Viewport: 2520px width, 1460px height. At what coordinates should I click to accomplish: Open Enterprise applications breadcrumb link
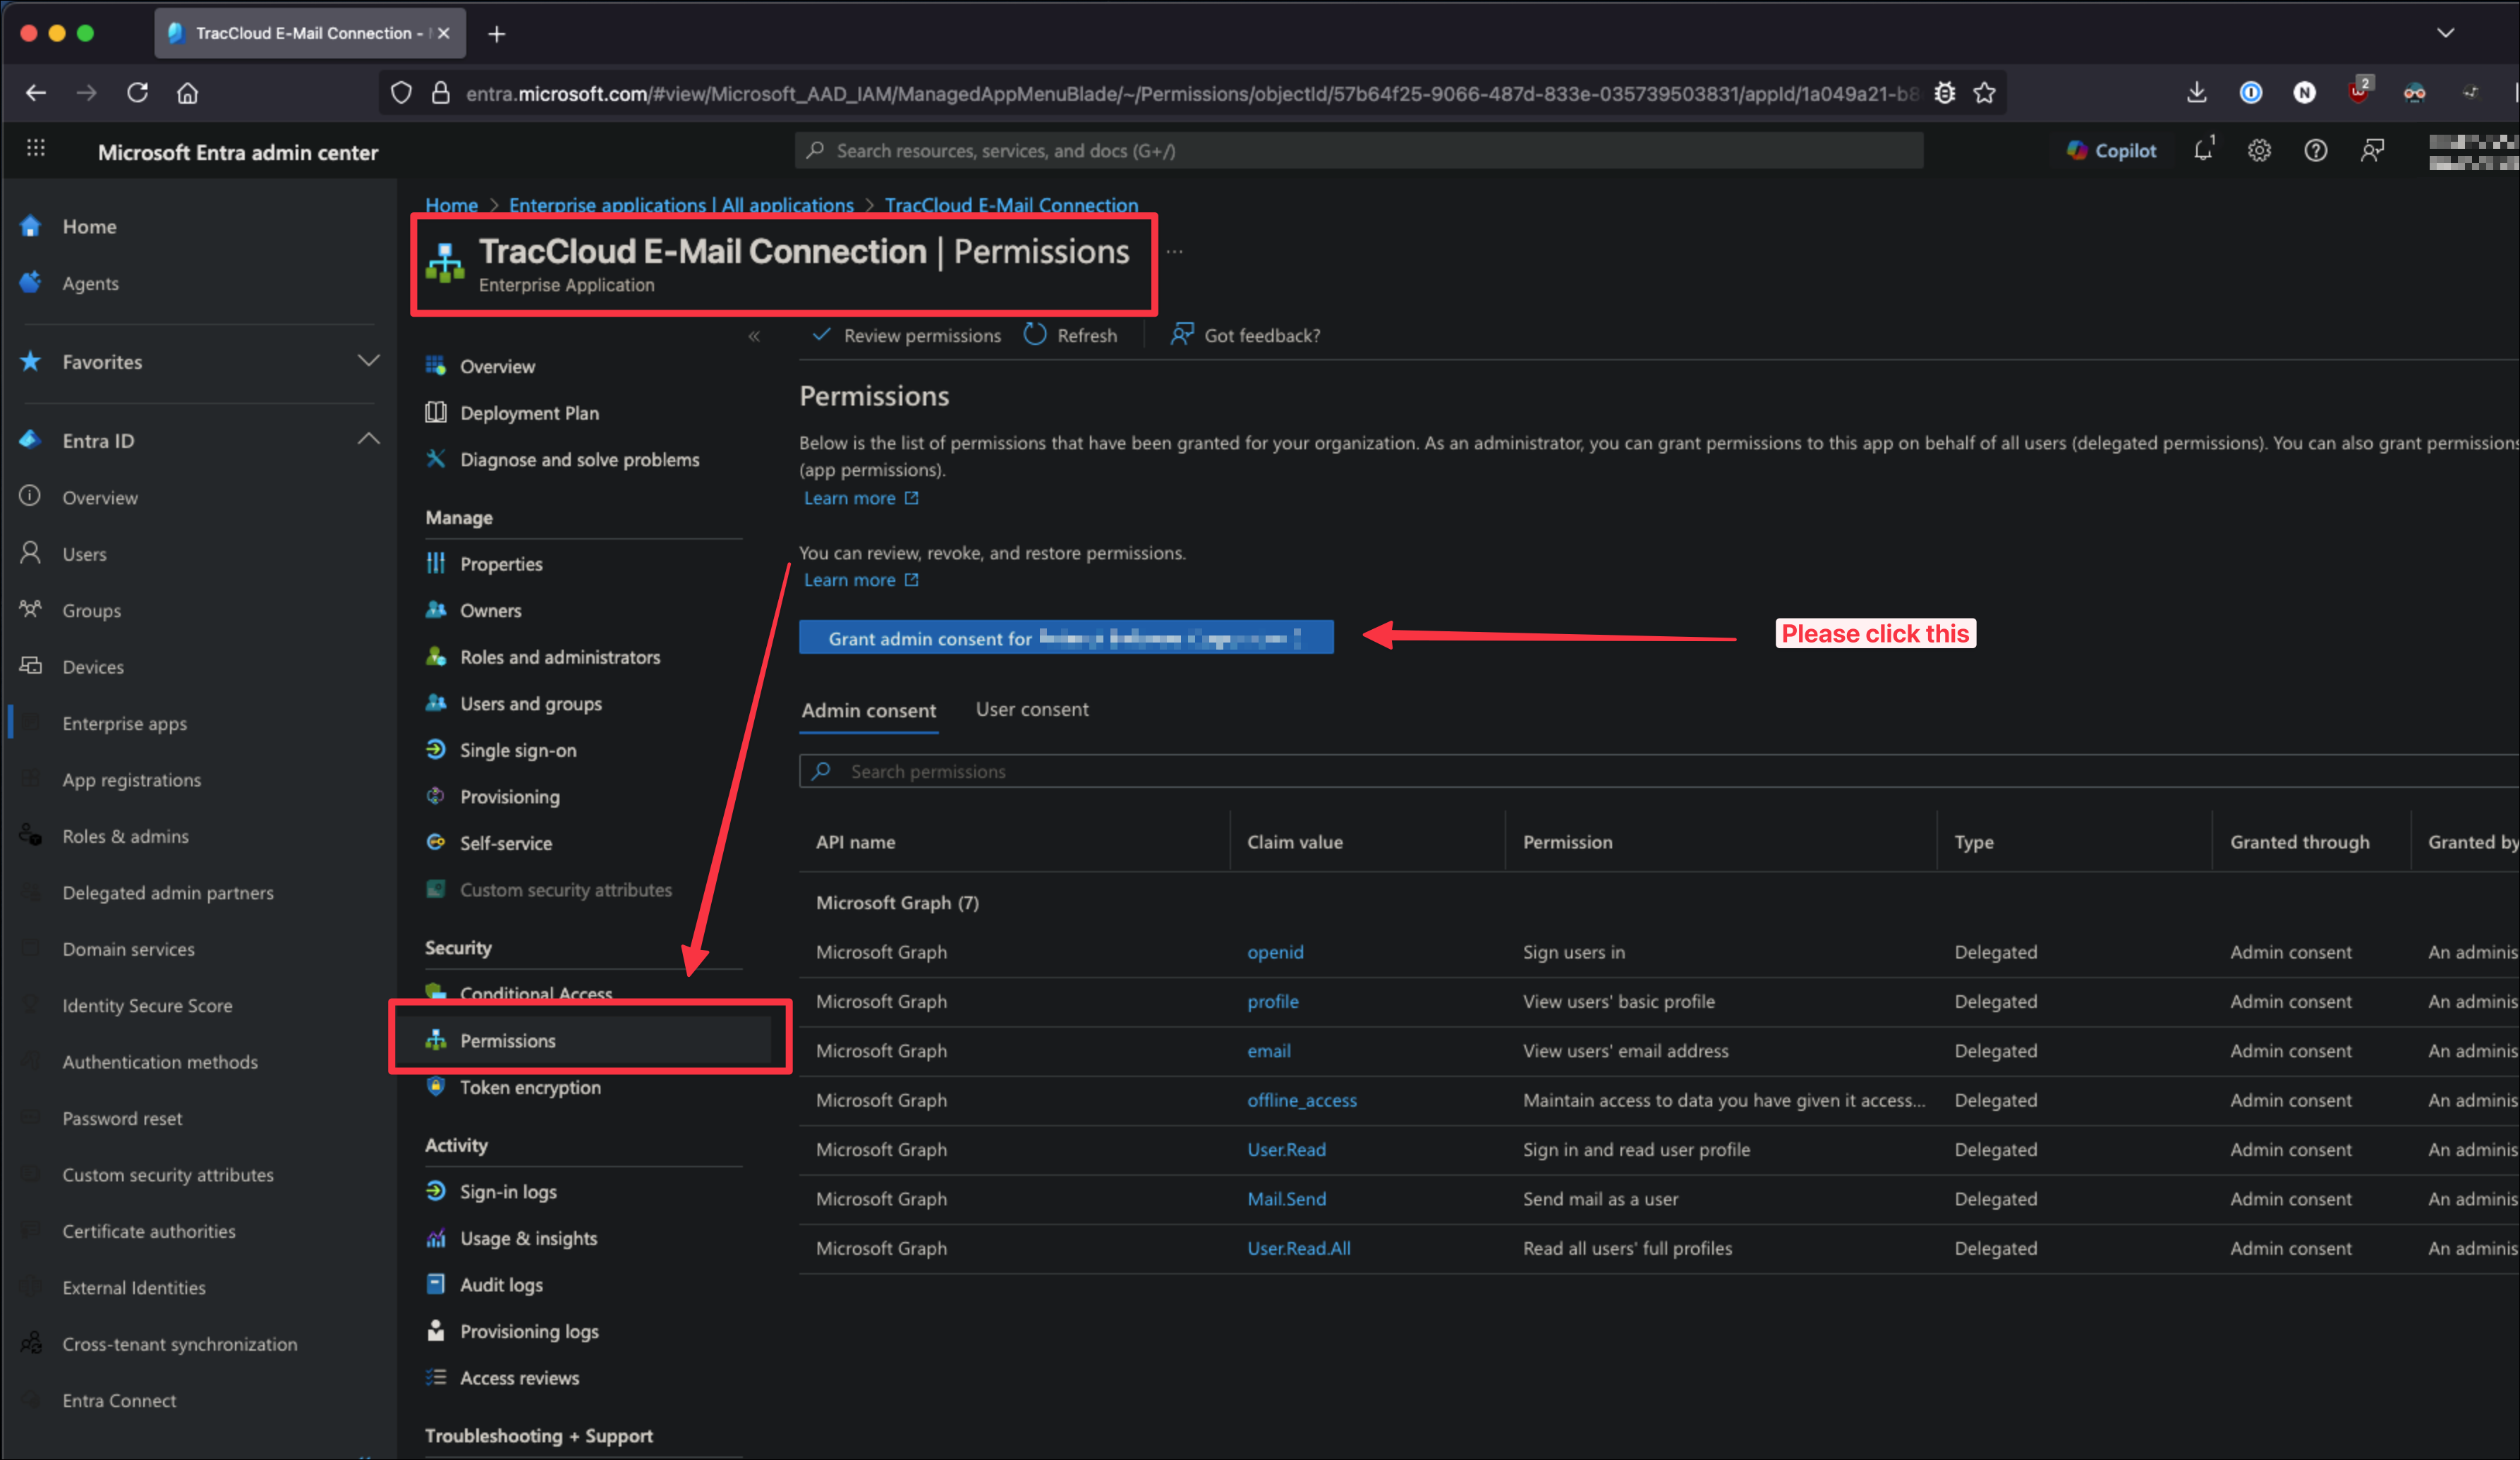[681, 205]
